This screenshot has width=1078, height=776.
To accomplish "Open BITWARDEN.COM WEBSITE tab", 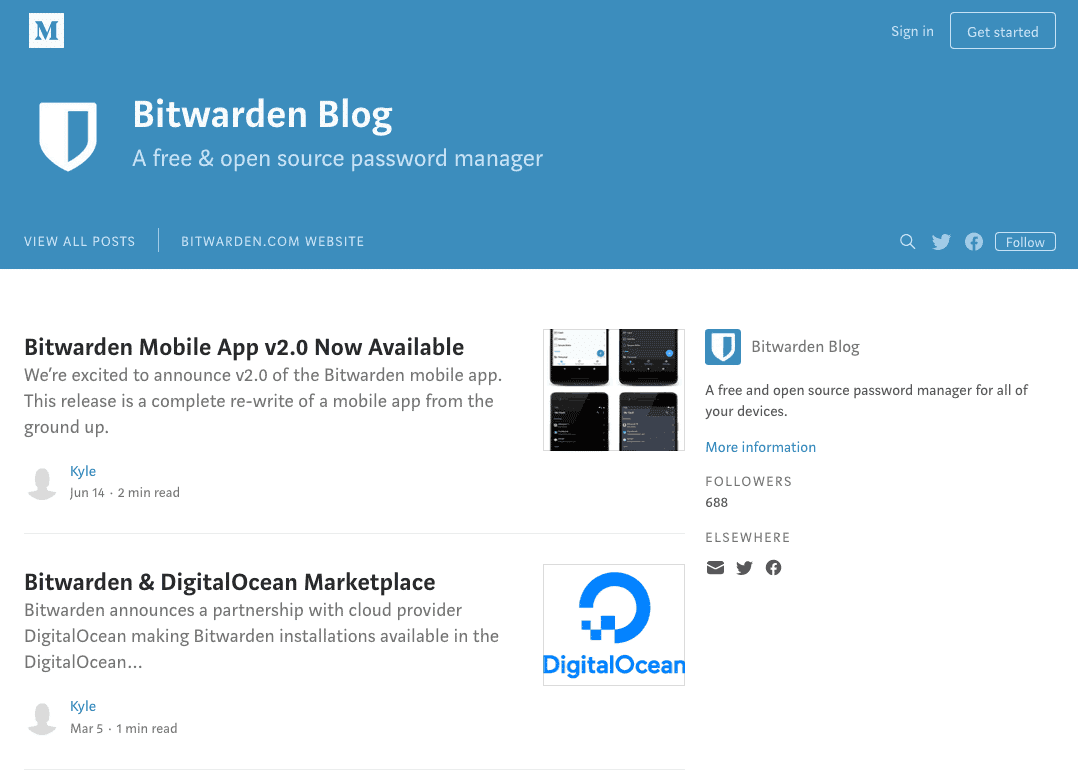I will [x=272, y=241].
